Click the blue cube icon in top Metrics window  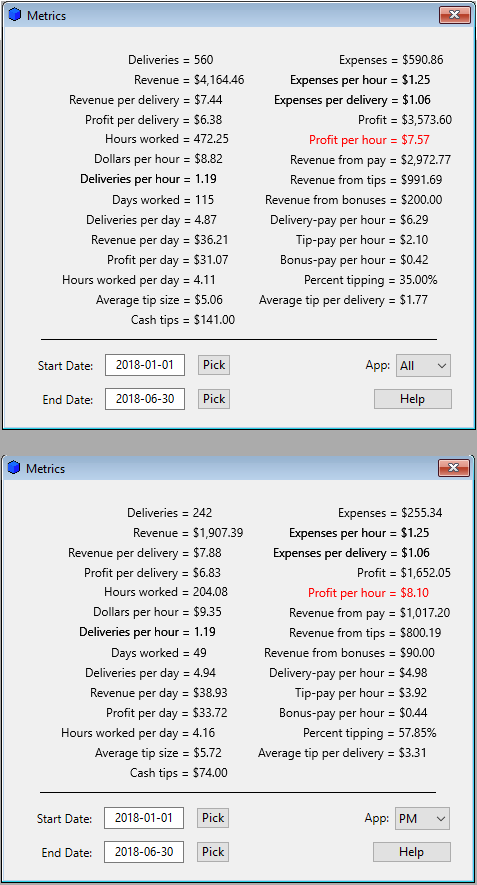click(15, 15)
